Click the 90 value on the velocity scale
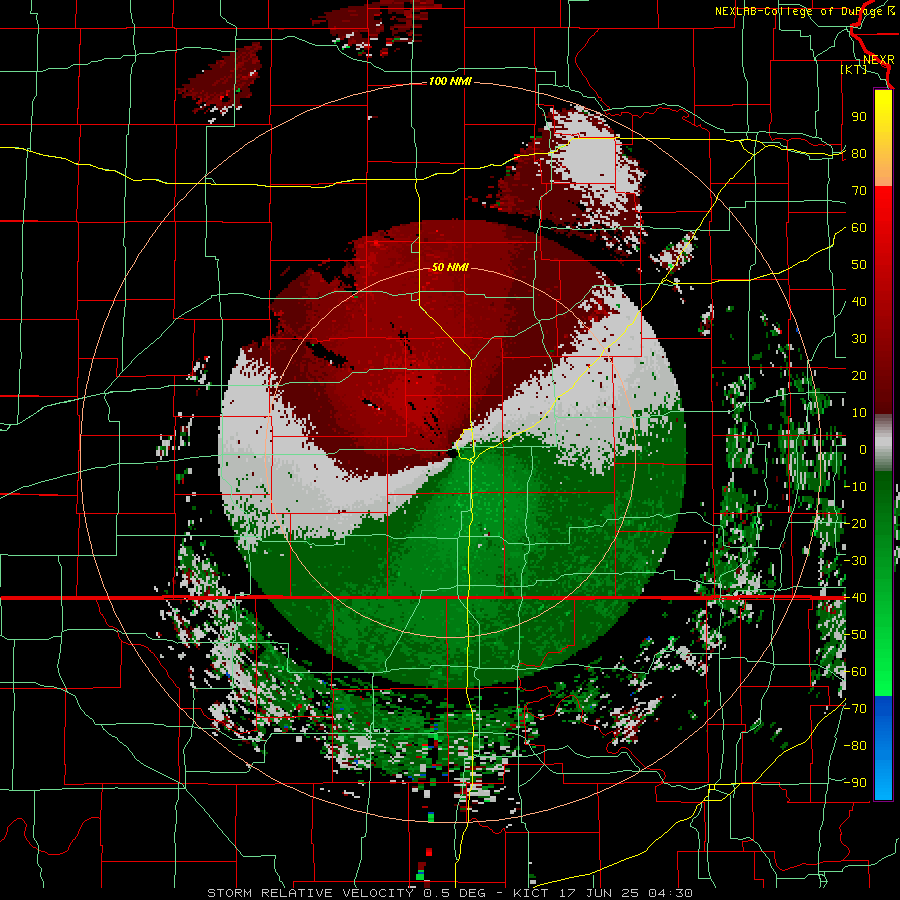Image resolution: width=900 pixels, height=900 pixels. pyautogui.click(x=859, y=117)
